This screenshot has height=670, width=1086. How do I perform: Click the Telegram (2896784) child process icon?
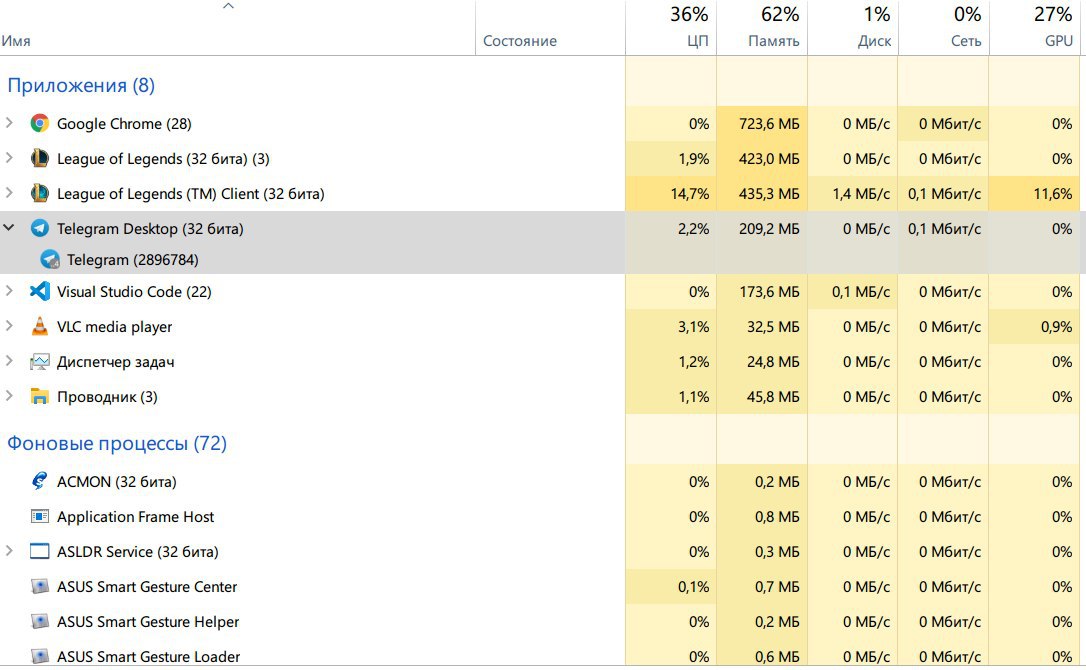coord(50,259)
